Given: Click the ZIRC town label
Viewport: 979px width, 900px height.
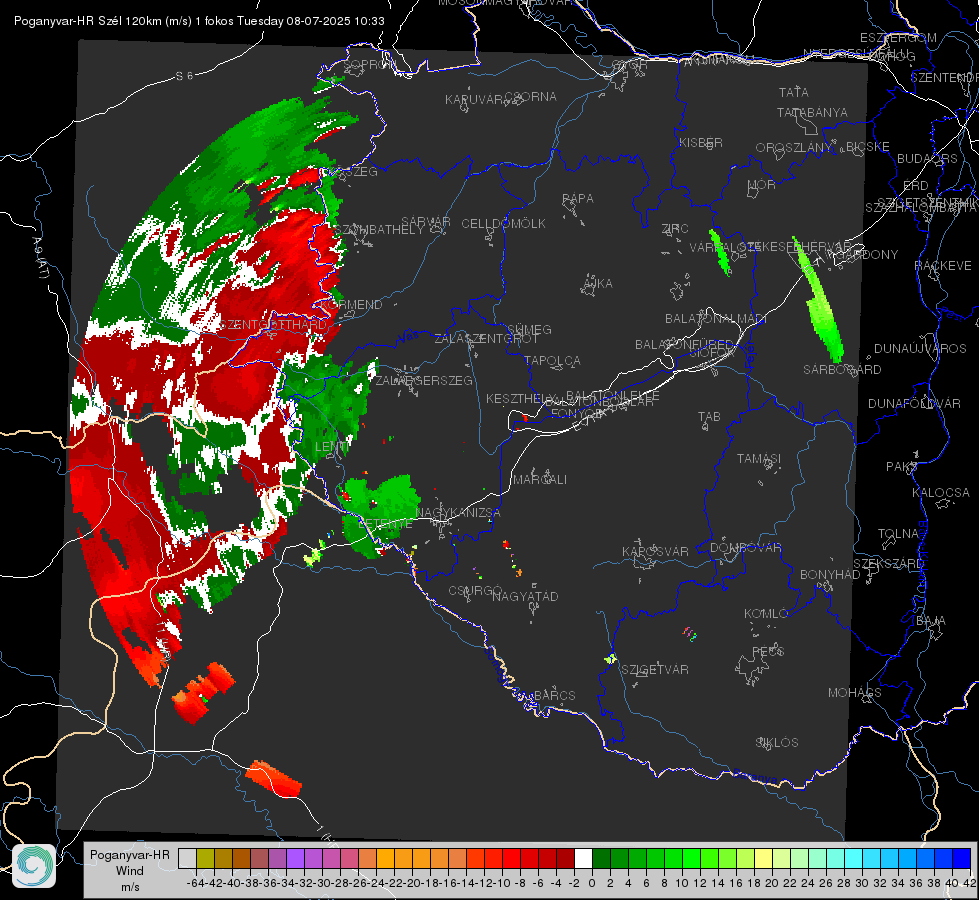Looking at the screenshot, I should click(675, 229).
